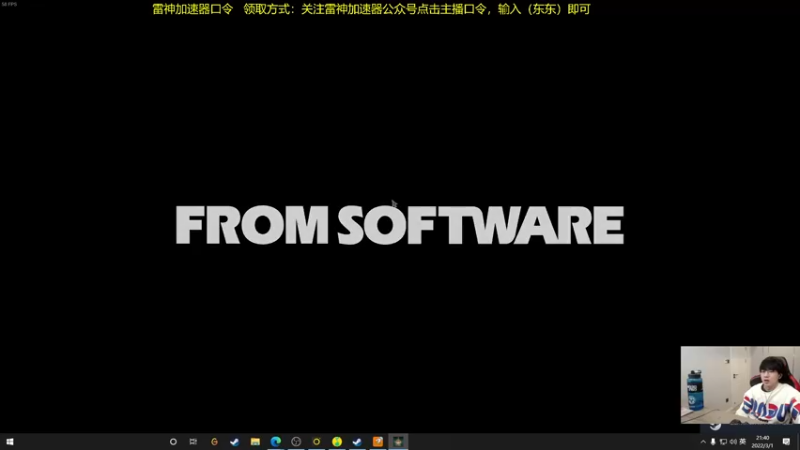Open network status tray icon
Viewport: 800px width, 450px height.
point(723,442)
